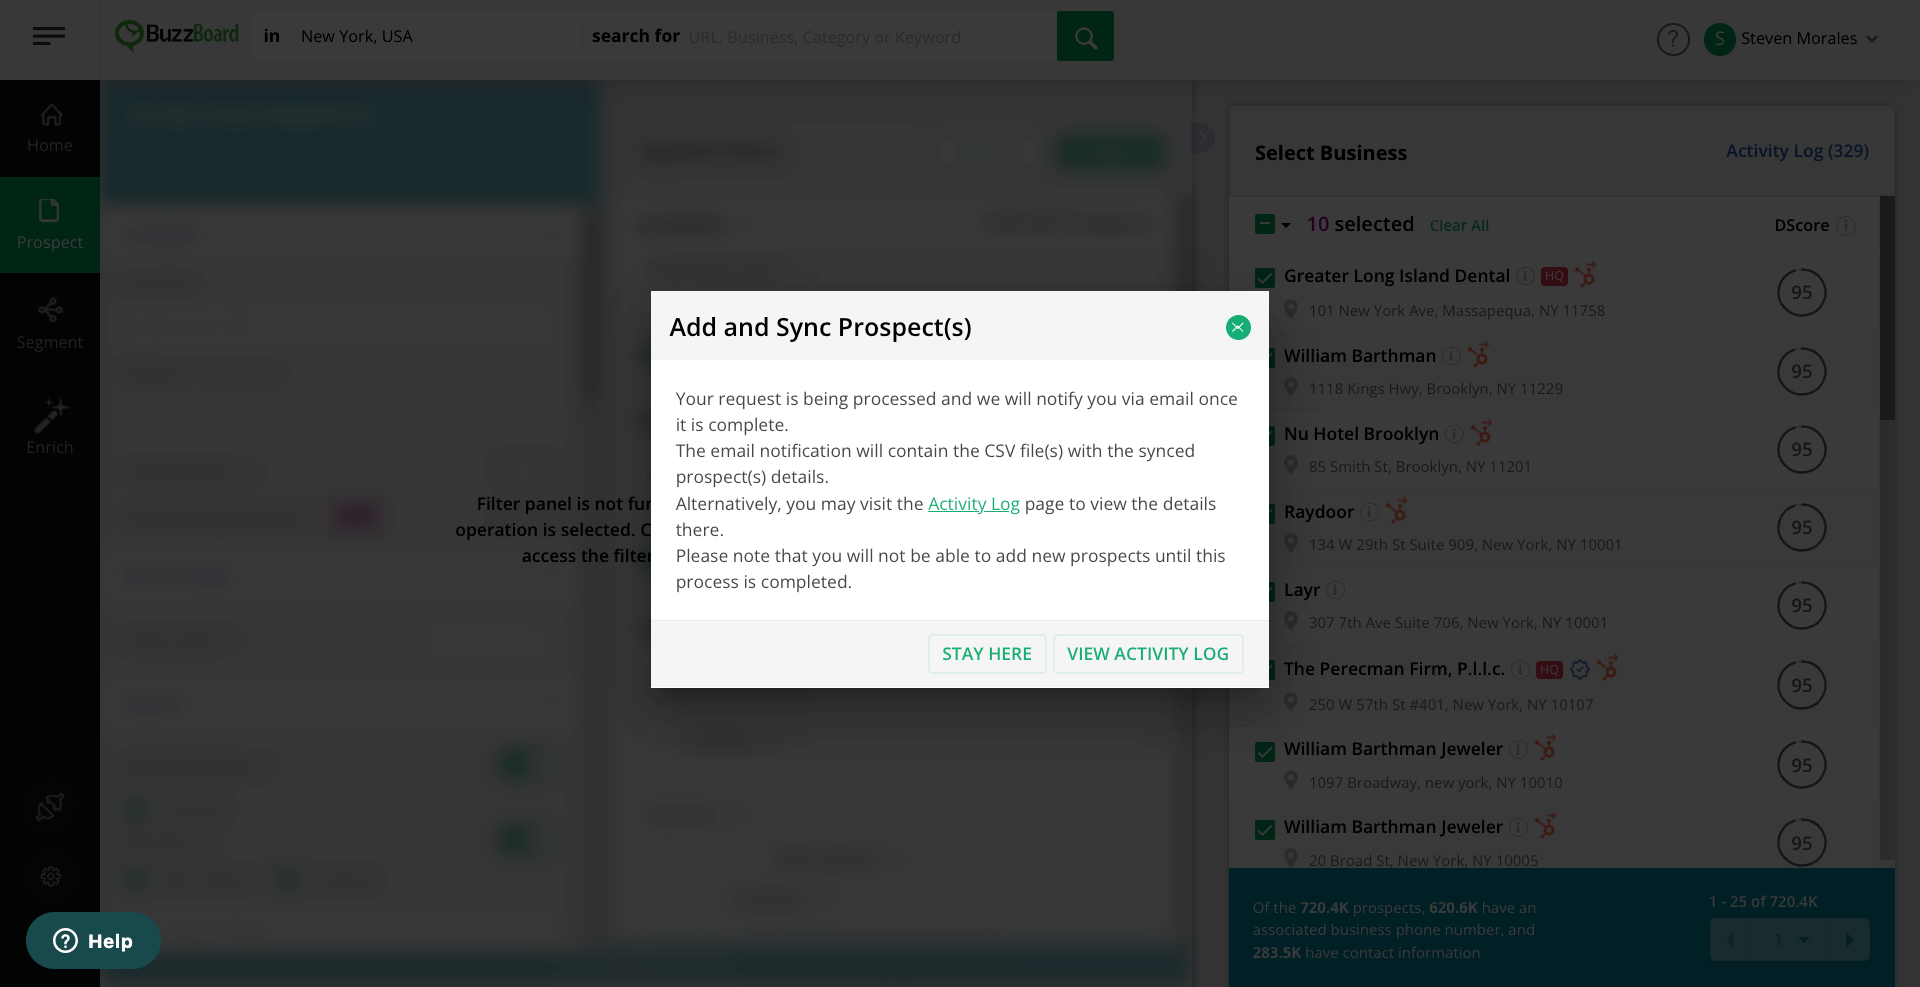
Task: Go to next page of results
Action: [x=1849, y=940]
